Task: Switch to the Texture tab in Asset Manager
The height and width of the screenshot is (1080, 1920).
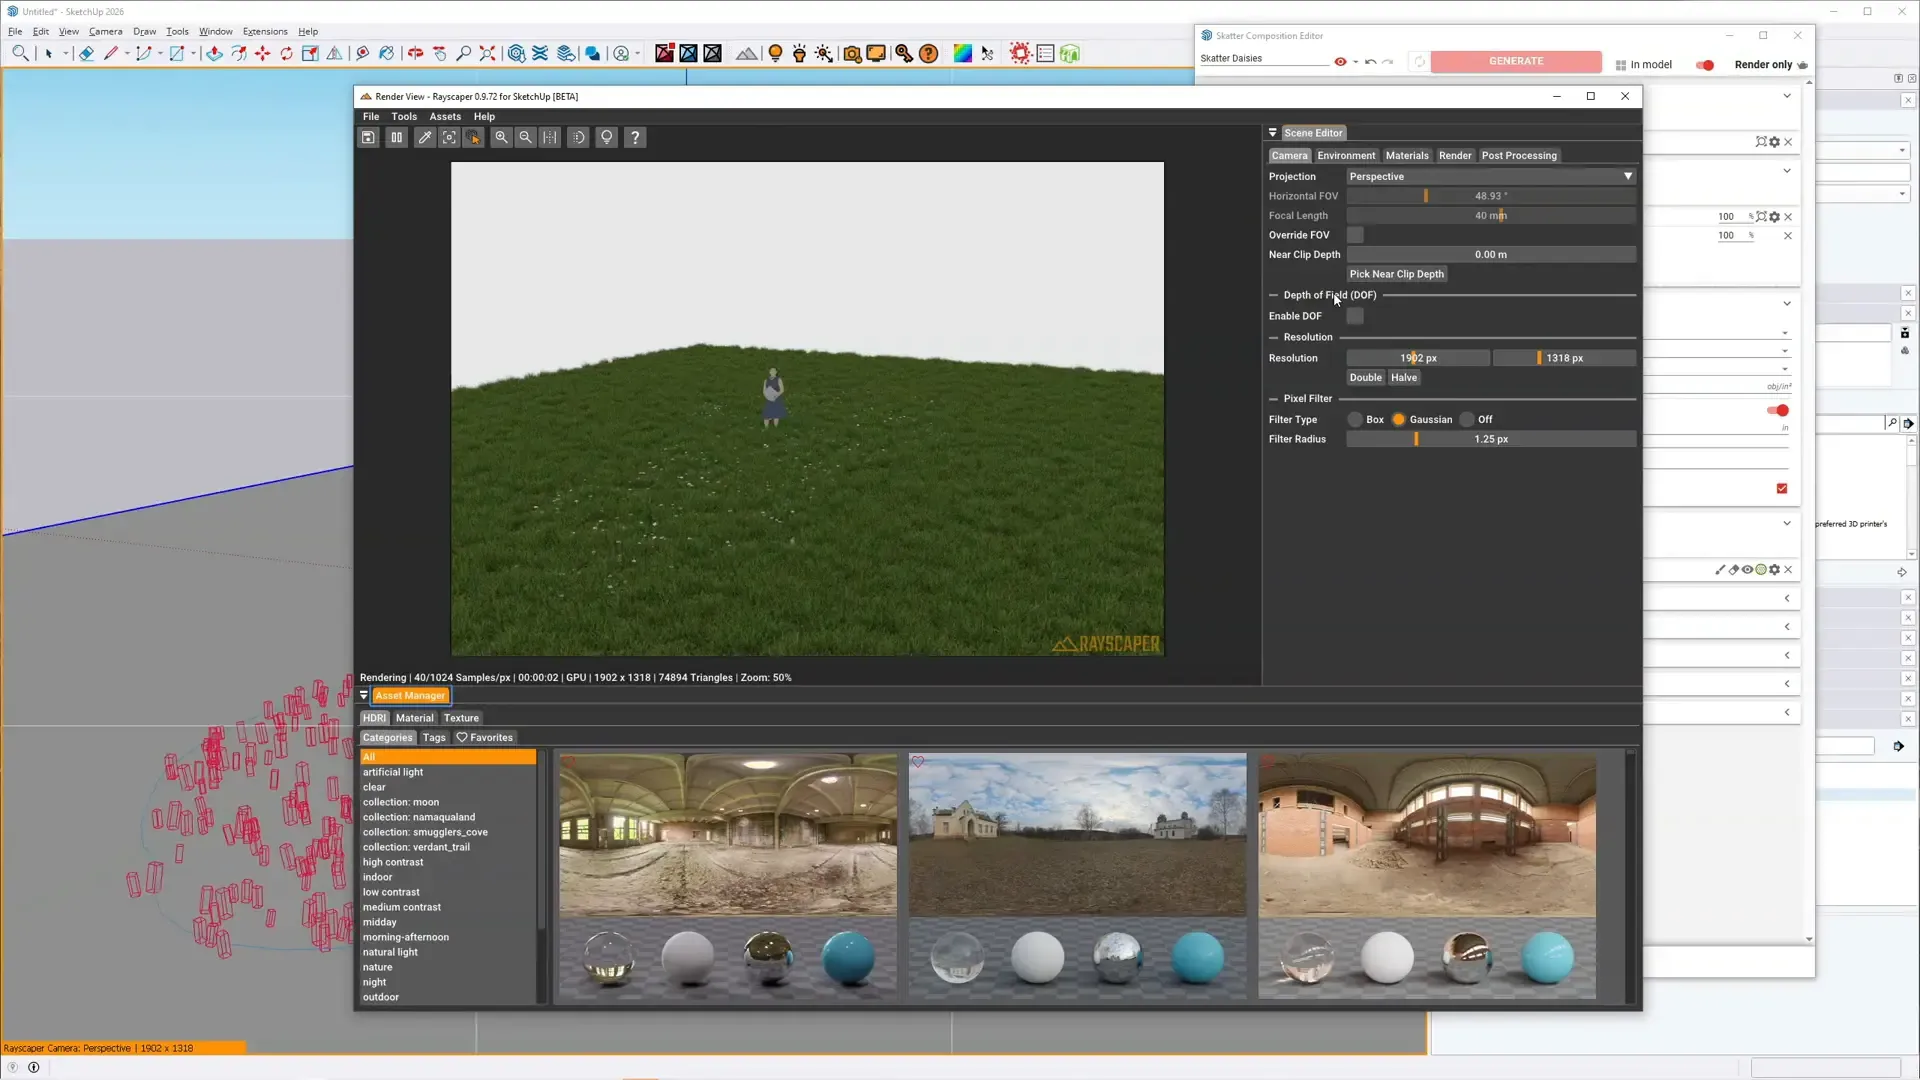Action: [461, 718]
